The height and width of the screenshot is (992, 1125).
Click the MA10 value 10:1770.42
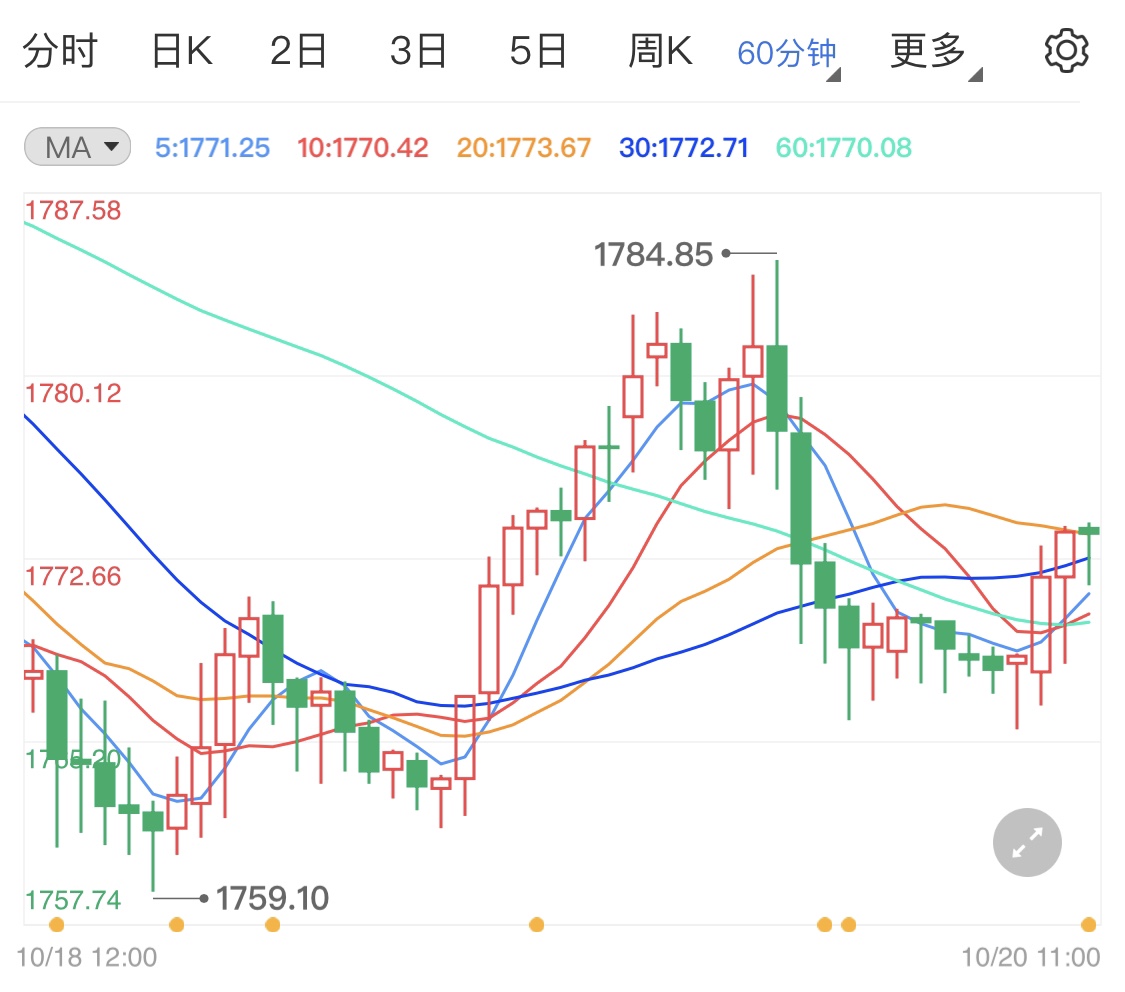pos(362,148)
